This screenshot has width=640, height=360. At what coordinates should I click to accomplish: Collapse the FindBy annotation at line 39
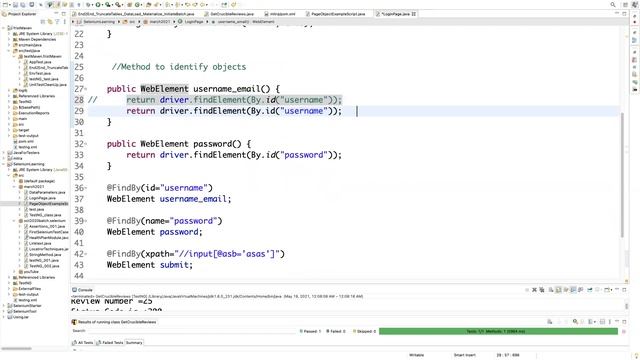[x=86, y=221]
